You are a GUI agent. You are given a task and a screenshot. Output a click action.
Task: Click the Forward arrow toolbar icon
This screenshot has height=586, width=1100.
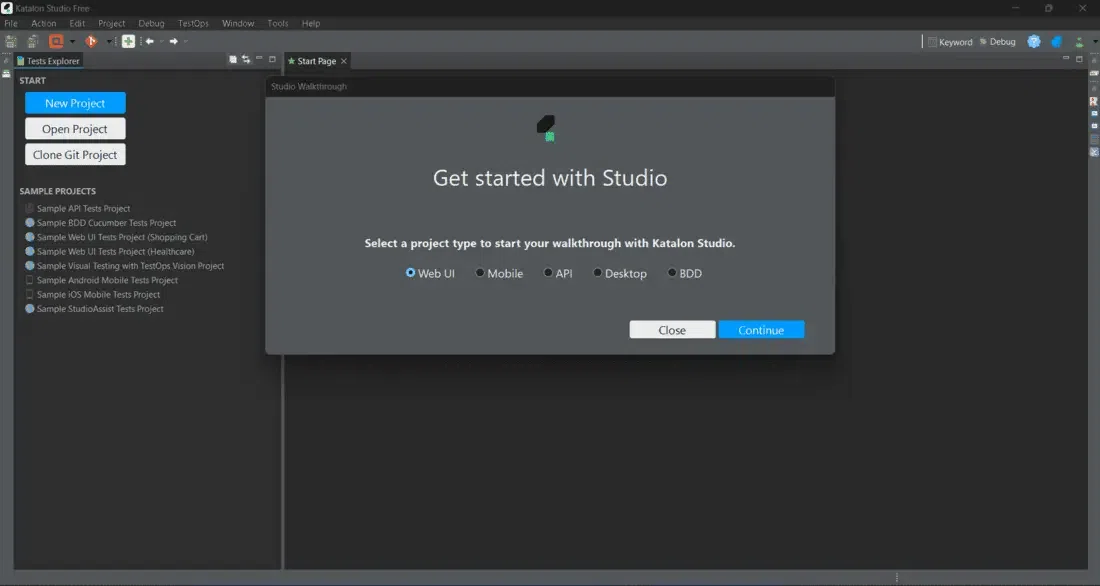coord(173,41)
